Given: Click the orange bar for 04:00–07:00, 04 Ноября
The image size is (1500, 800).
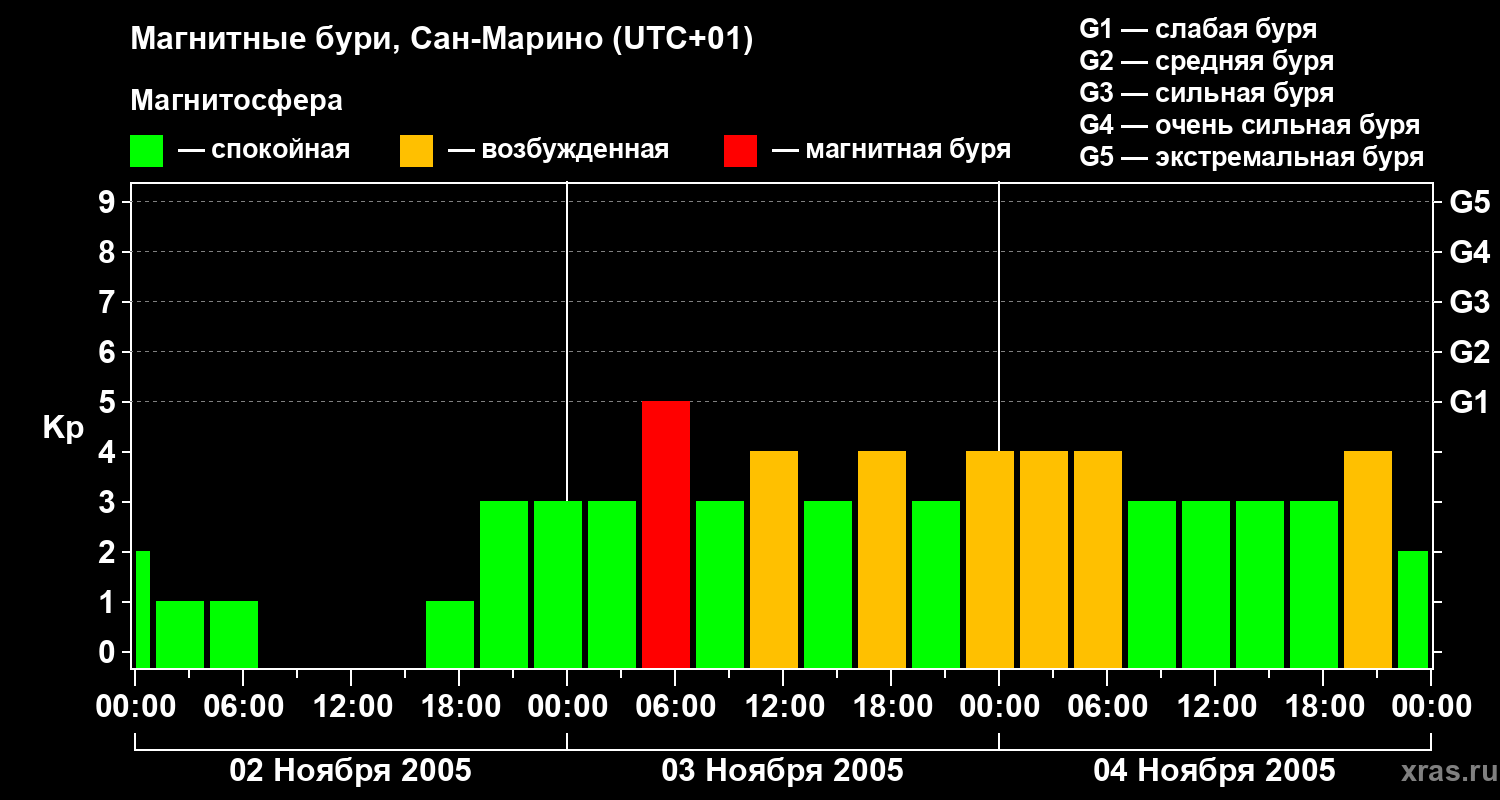Looking at the screenshot, I should coord(1098,559).
